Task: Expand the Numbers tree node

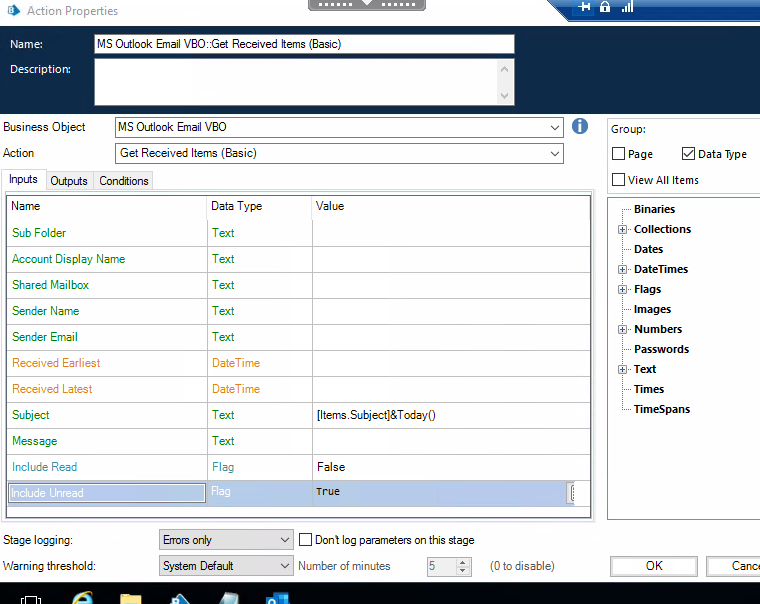Action: pos(622,330)
